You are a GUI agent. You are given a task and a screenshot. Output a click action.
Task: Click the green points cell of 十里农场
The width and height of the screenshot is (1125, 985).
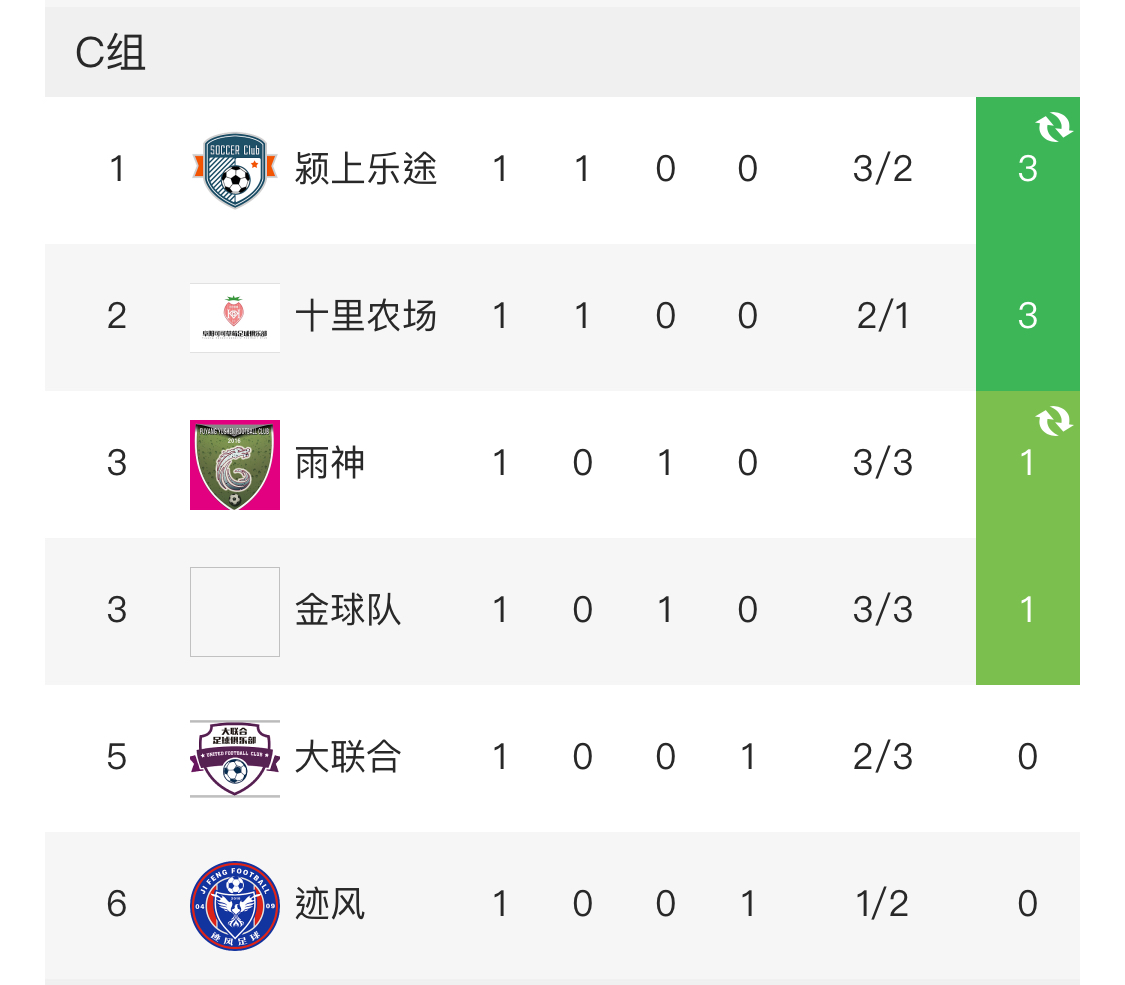point(1027,317)
